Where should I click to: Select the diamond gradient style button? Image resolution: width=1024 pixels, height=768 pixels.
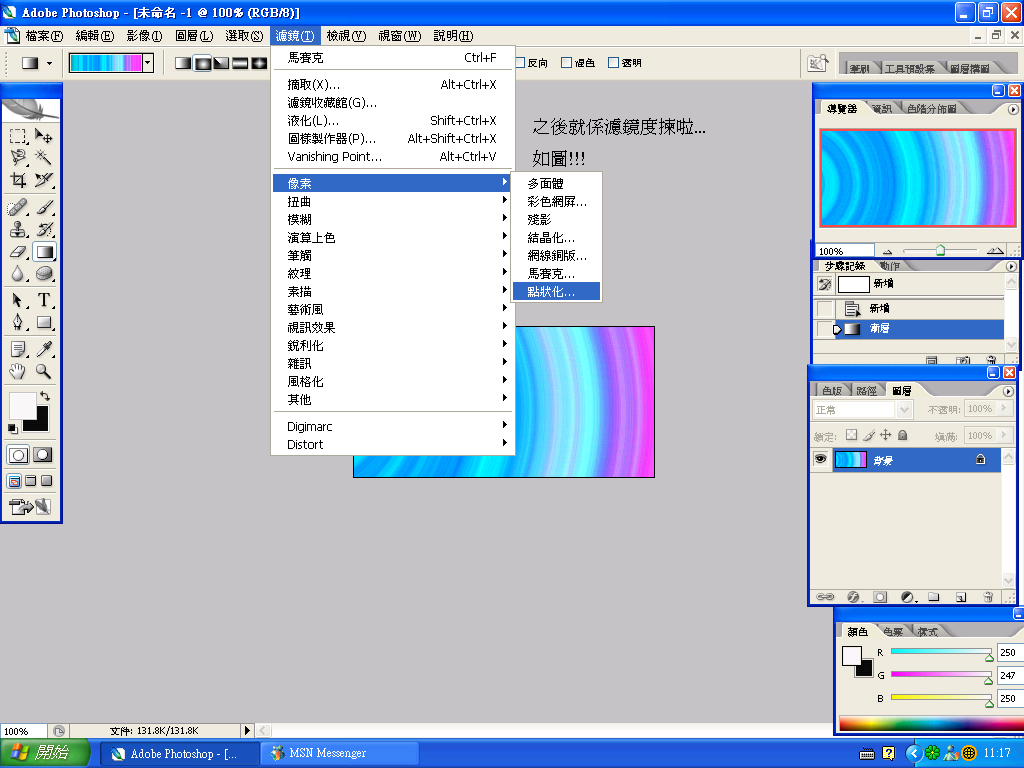259,63
